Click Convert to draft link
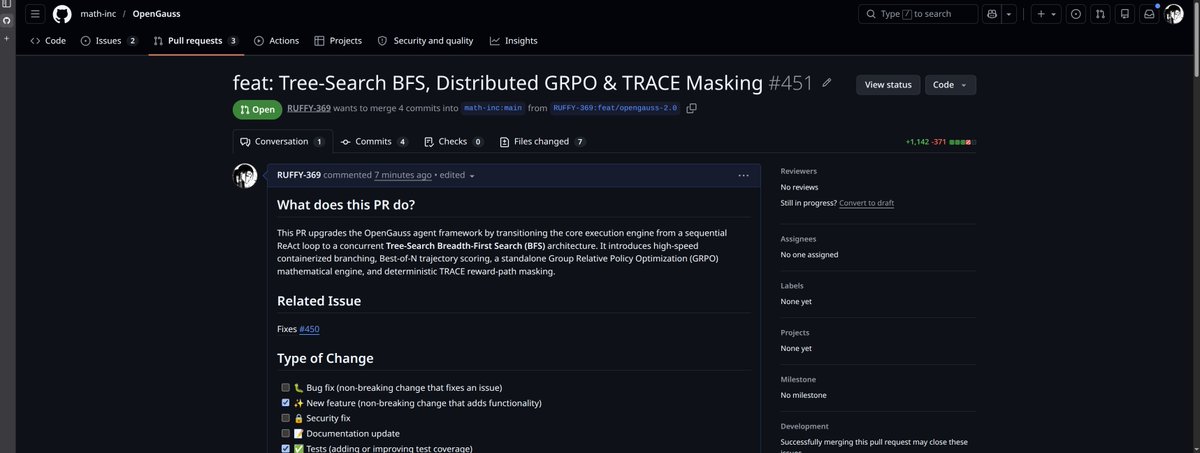Screen dimensions: 1200x453 866,203
